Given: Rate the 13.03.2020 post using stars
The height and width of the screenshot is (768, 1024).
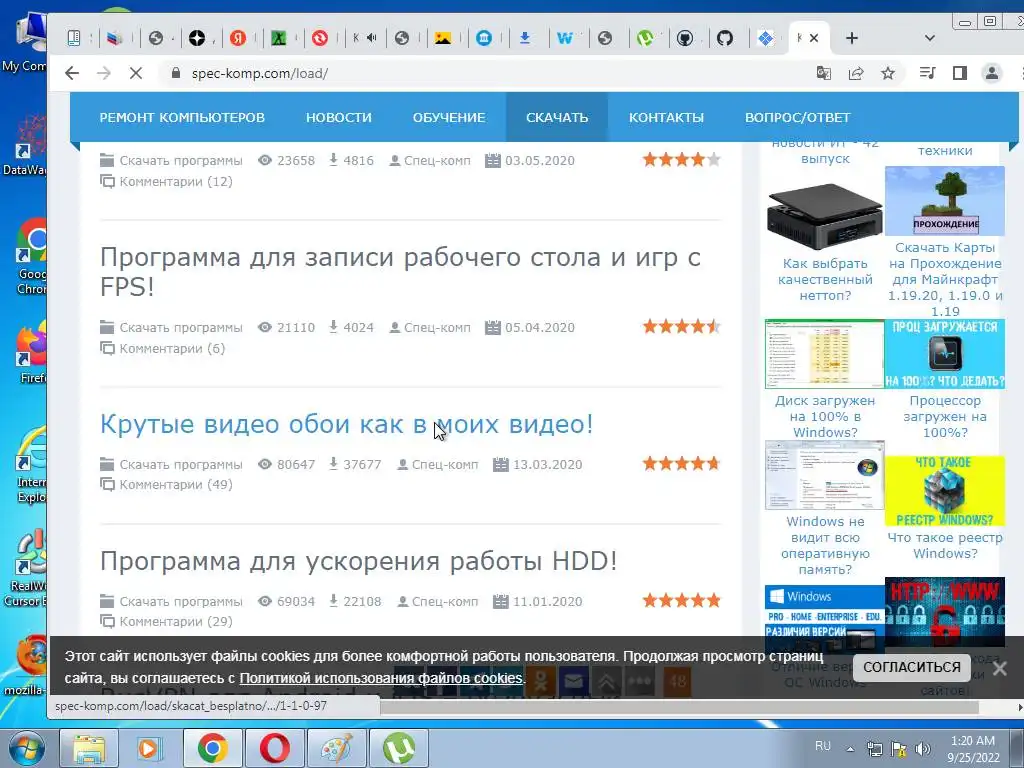Looking at the screenshot, I should coord(681,464).
